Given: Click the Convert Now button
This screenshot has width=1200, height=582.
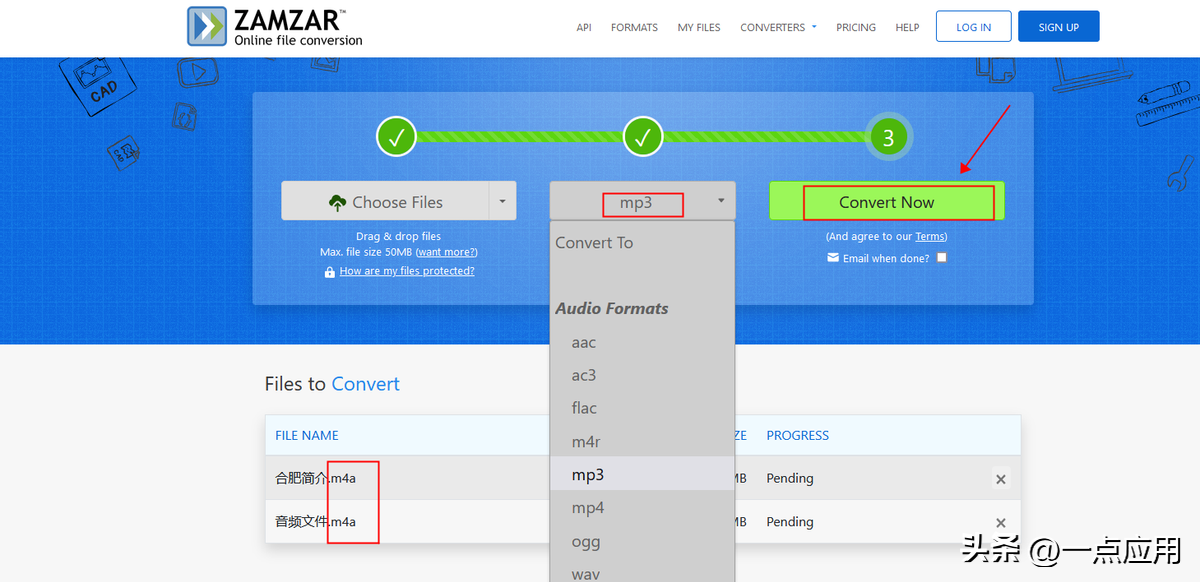Looking at the screenshot, I should coord(887,201).
